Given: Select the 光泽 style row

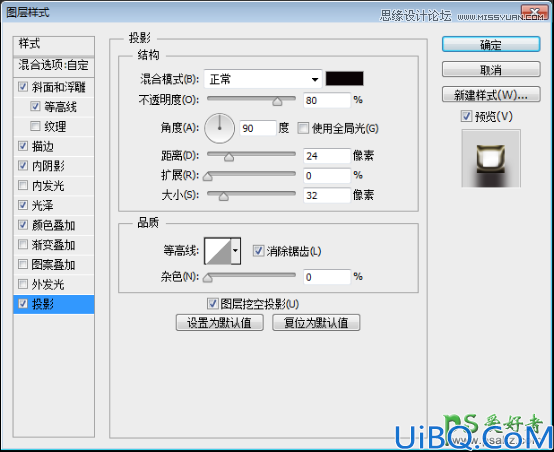Looking at the screenshot, I should (54, 205).
